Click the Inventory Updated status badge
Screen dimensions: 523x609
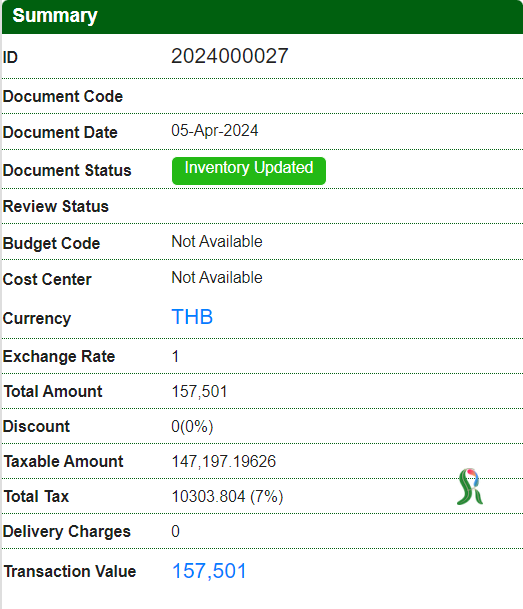(249, 171)
